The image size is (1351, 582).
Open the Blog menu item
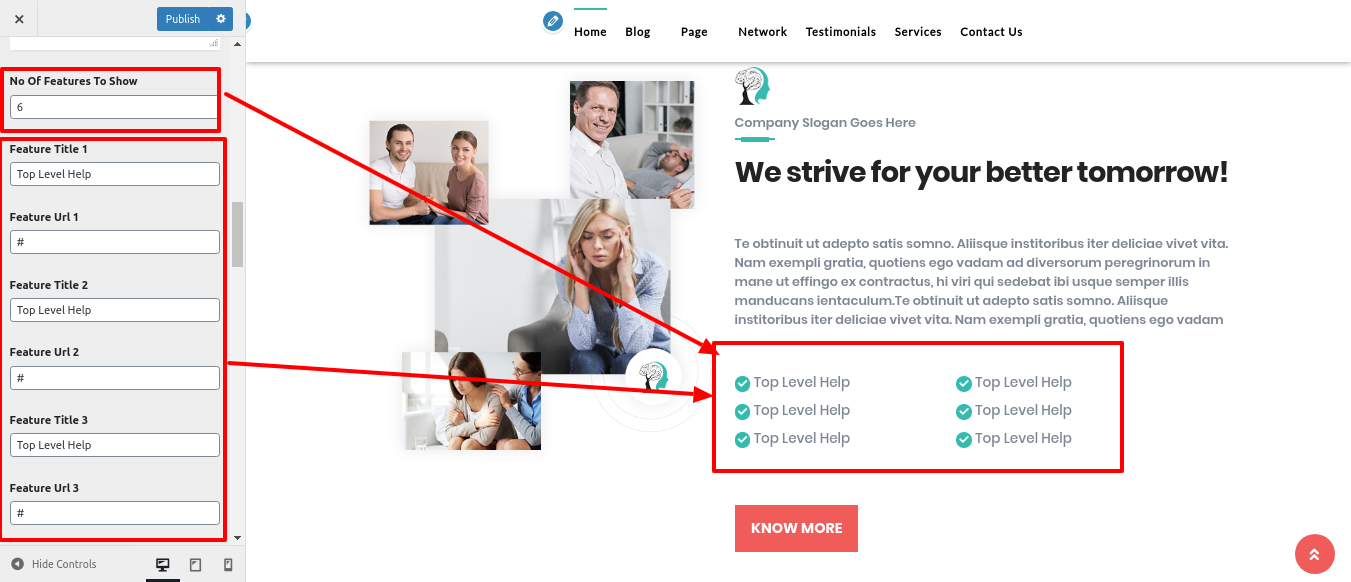[638, 32]
